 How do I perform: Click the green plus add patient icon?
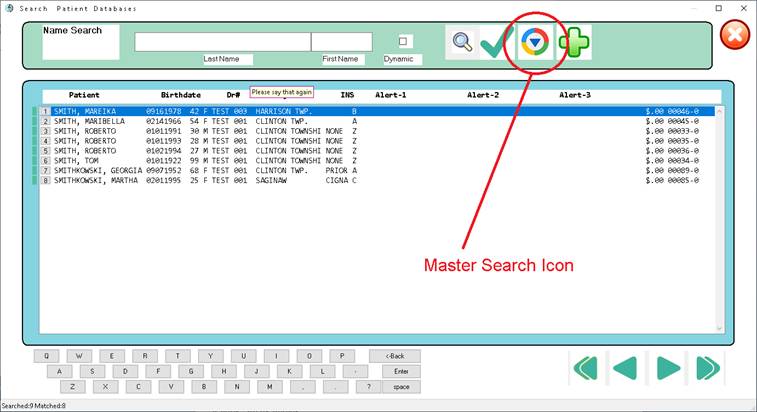point(574,42)
